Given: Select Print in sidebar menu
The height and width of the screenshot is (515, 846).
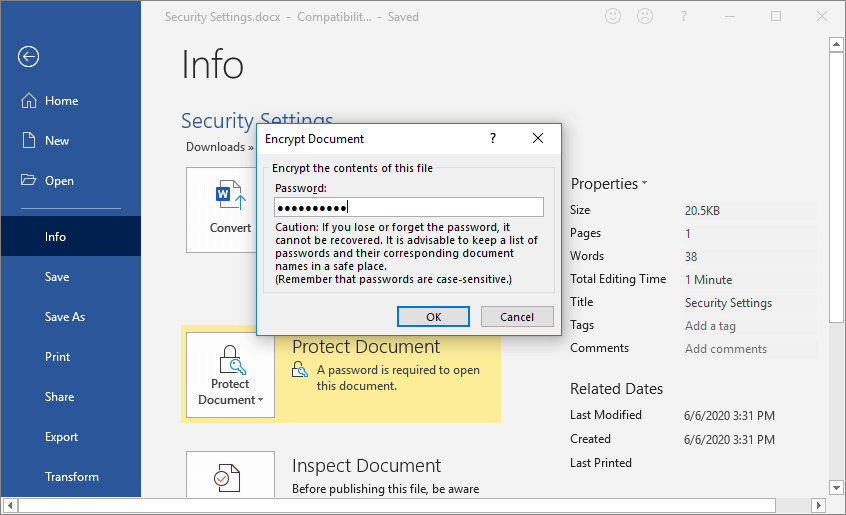Looking at the screenshot, I should (x=58, y=357).
